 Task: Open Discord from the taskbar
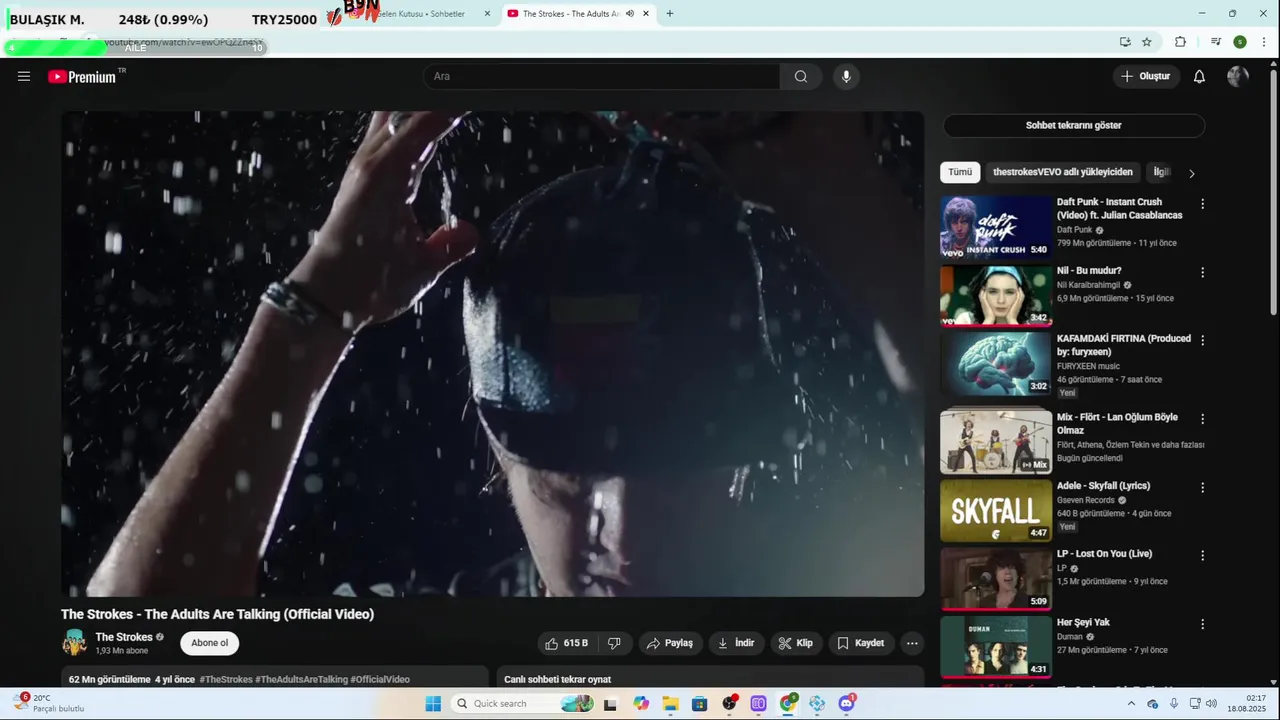[847, 704]
